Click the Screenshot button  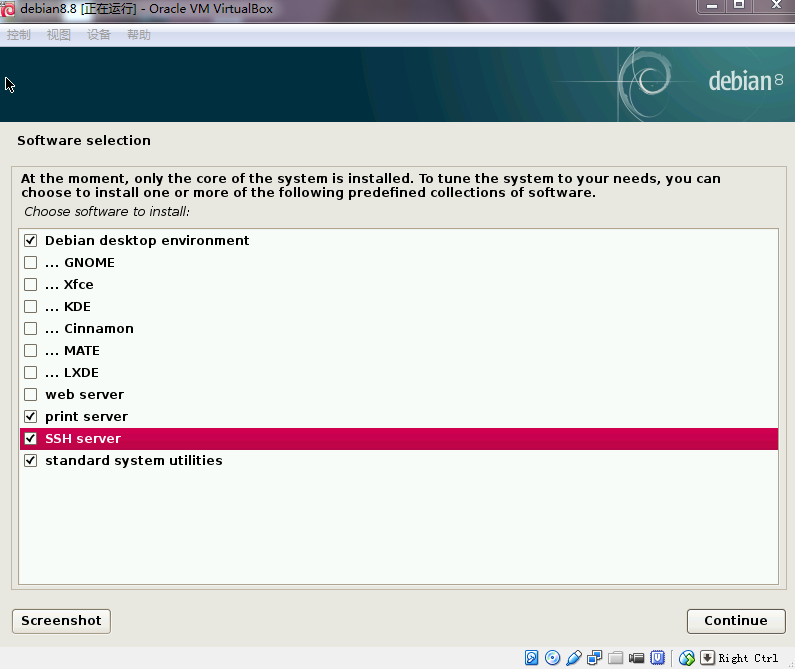pyautogui.click(x=61, y=621)
